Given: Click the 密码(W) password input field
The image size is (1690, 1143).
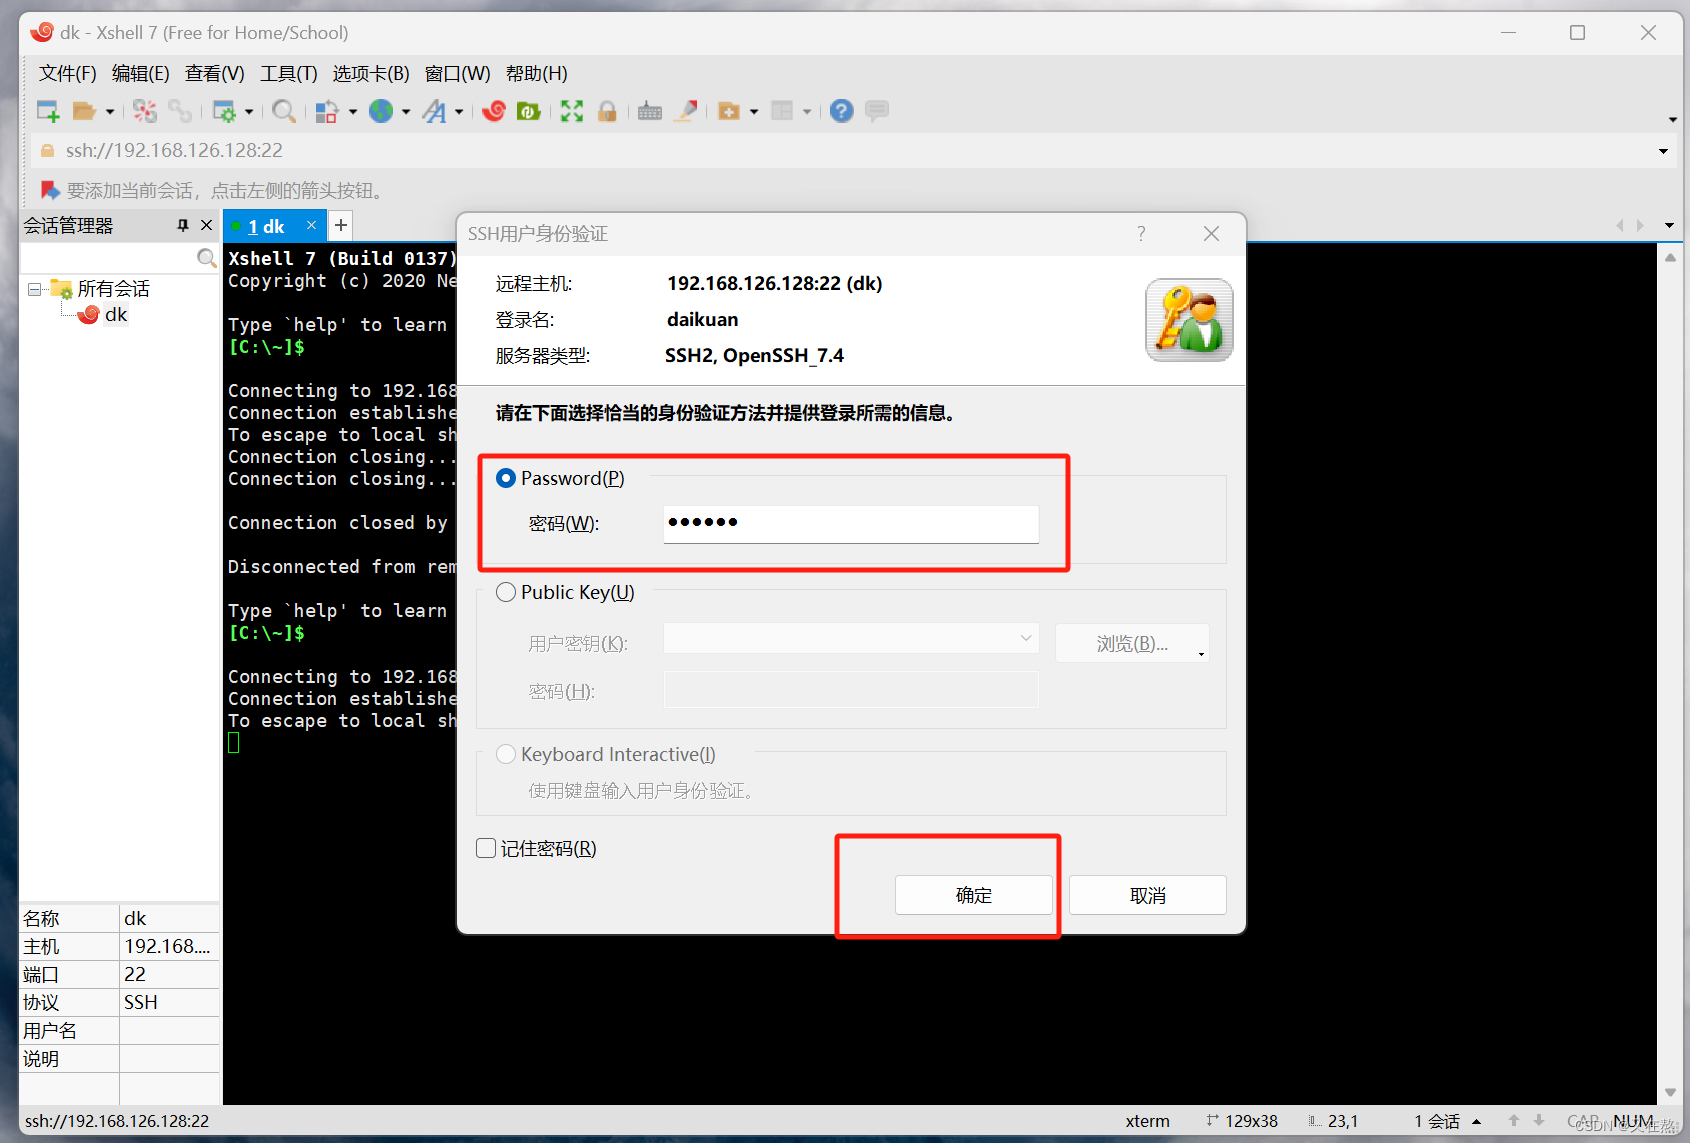Looking at the screenshot, I should [x=851, y=524].
